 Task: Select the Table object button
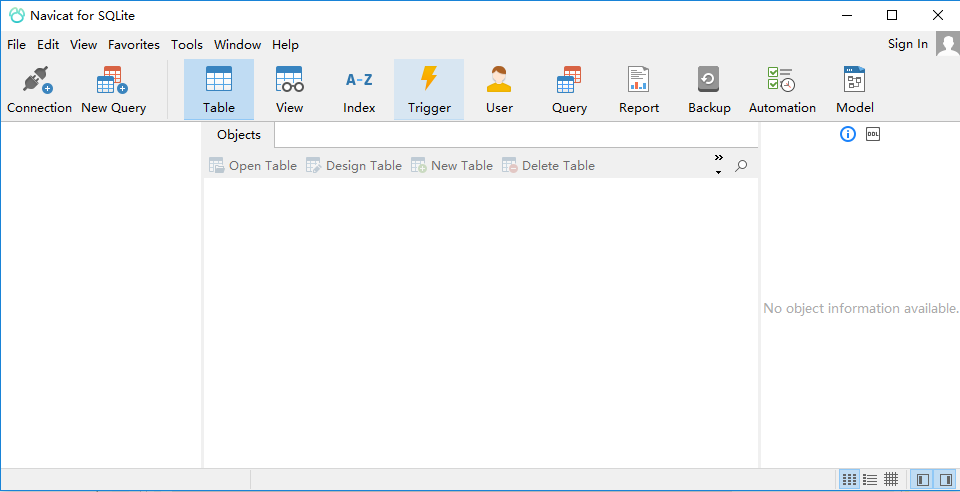(219, 89)
